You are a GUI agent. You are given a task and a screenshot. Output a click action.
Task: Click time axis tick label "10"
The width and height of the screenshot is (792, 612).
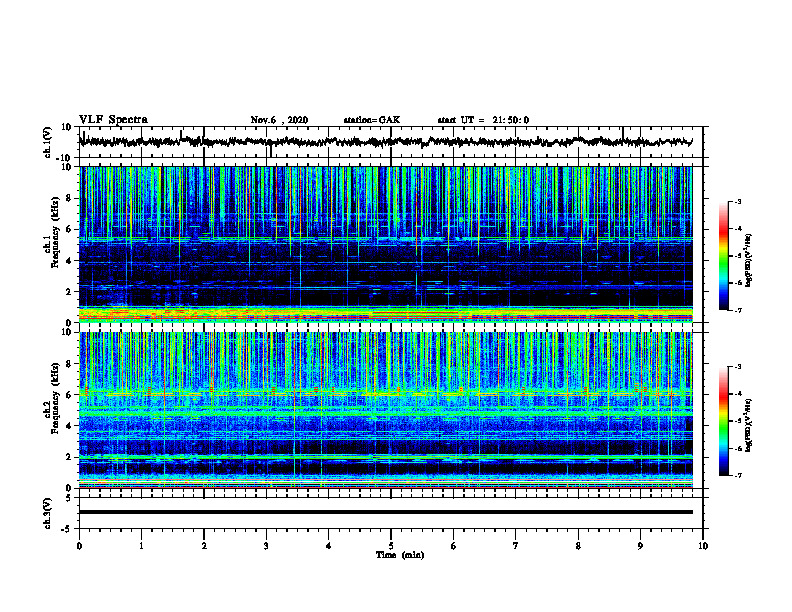tap(703, 546)
